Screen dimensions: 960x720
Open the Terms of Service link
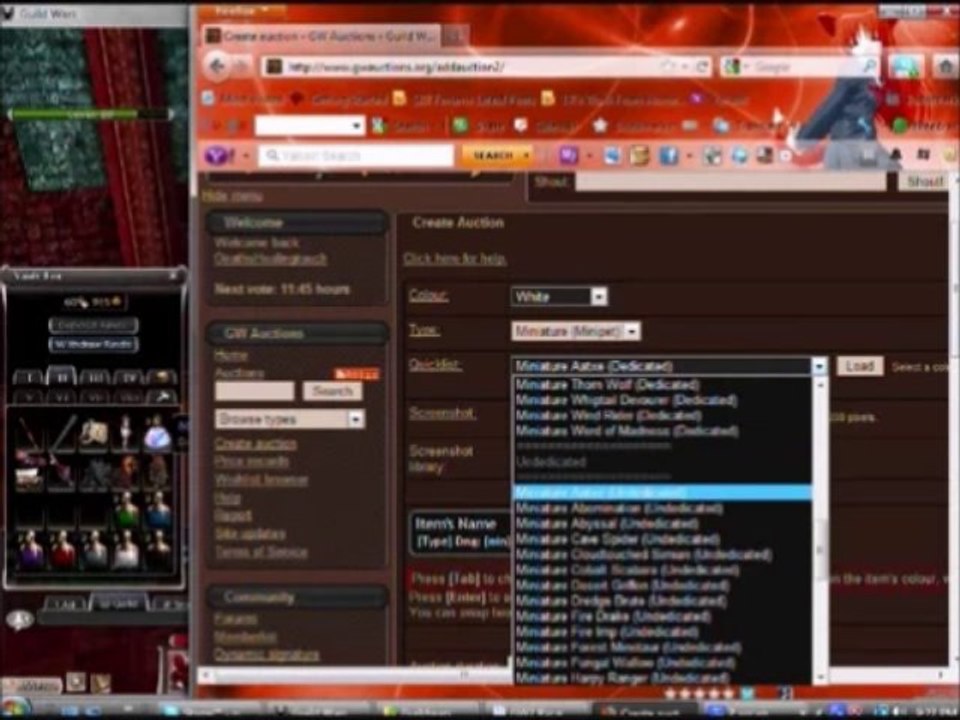[261, 552]
